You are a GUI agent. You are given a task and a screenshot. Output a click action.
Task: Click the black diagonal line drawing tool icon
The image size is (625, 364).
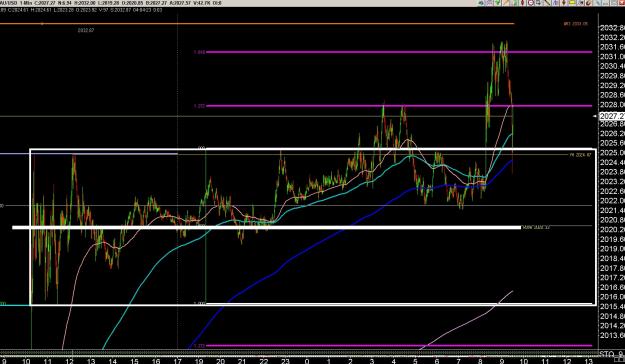coord(547,3)
